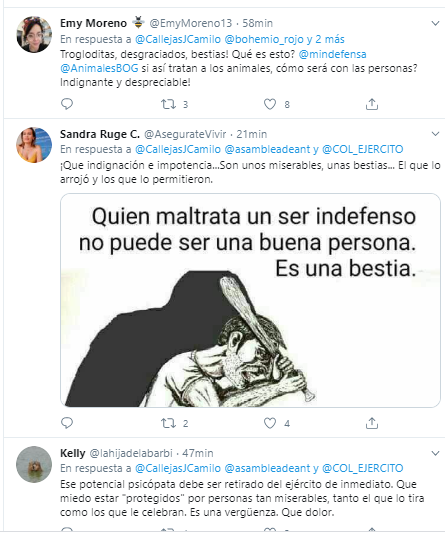The image size is (445, 536).
Task: Open @asambleadeant link in Kelly's reply
Action: tap(267, 468)
